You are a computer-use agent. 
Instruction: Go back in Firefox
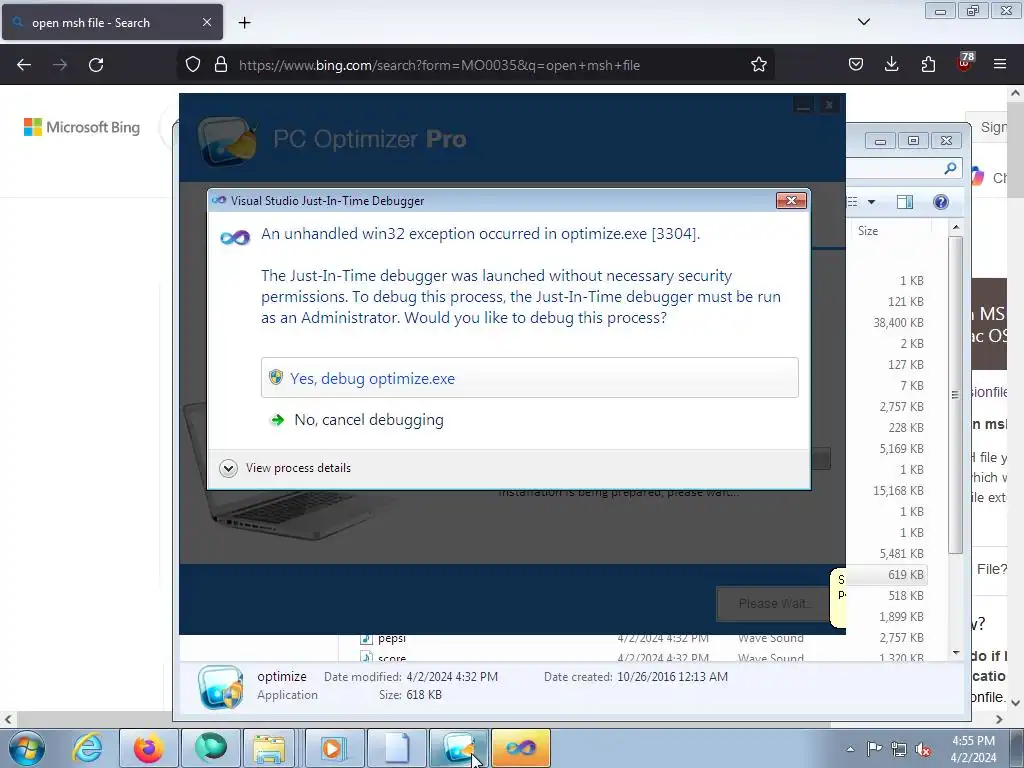[24, 65]
